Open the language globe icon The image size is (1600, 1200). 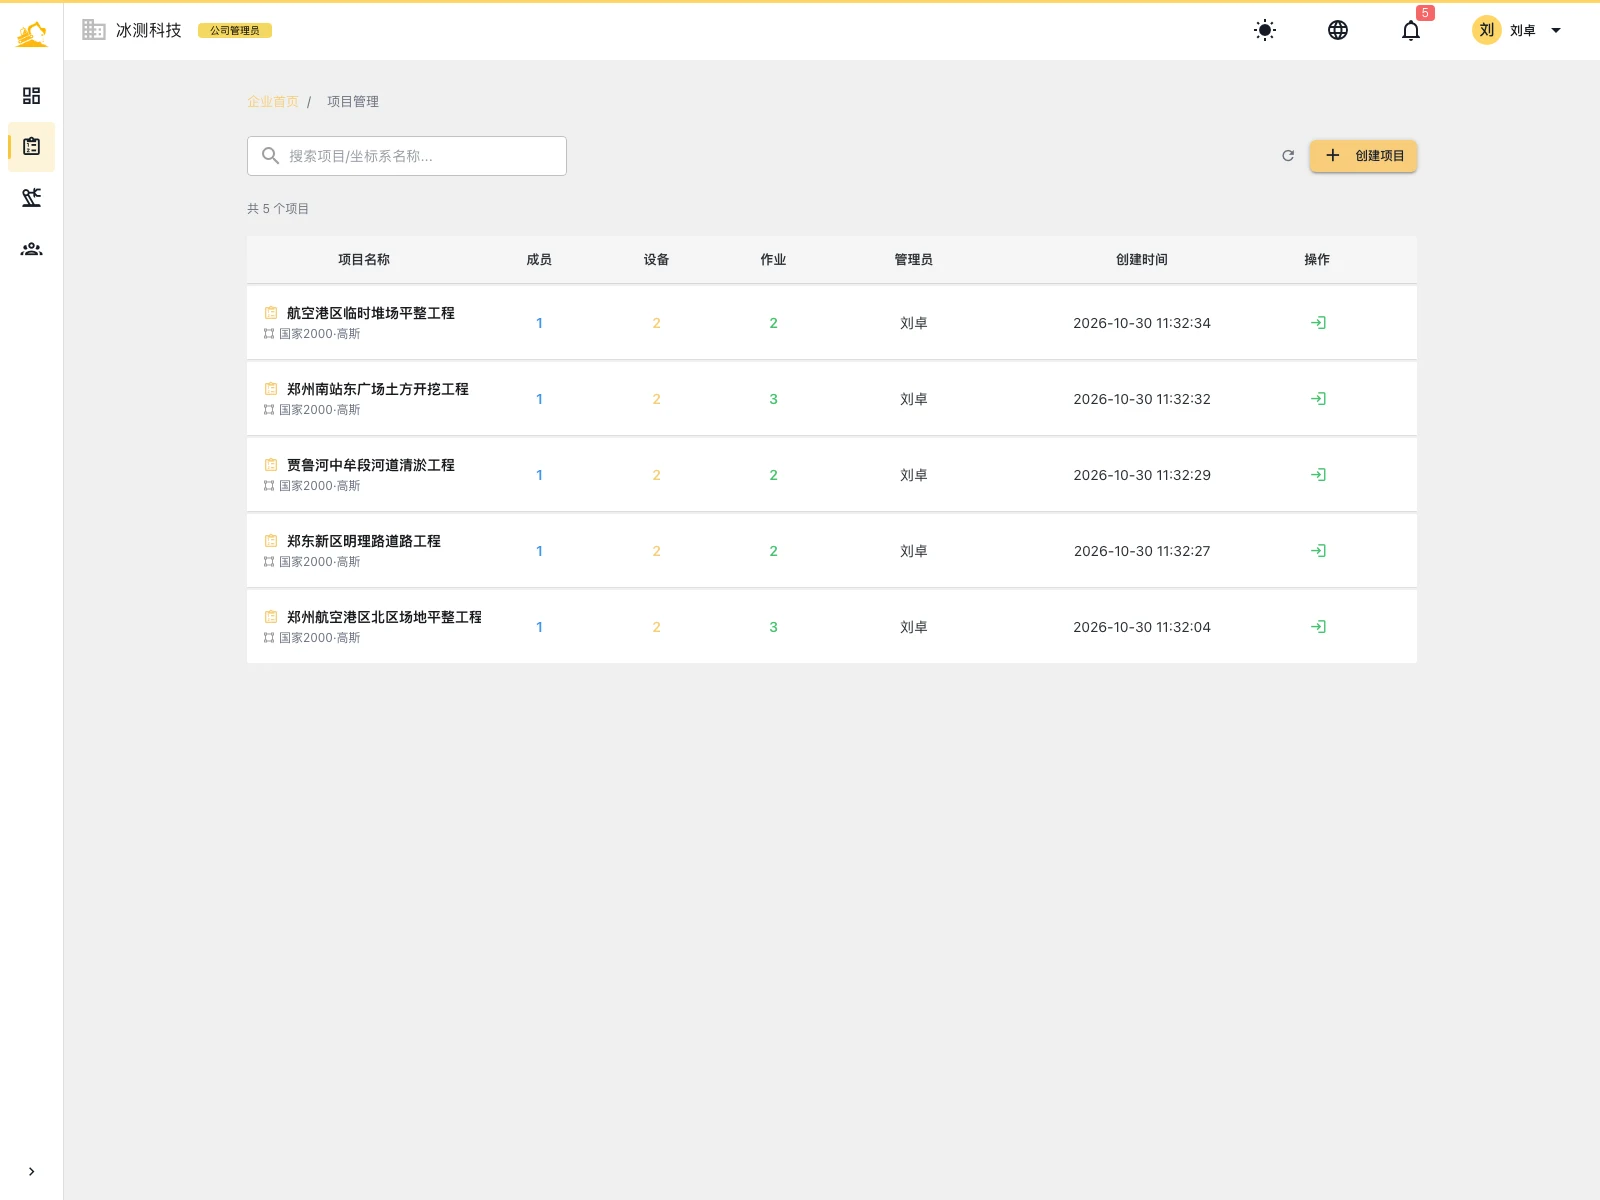[x=1338, y=30]
